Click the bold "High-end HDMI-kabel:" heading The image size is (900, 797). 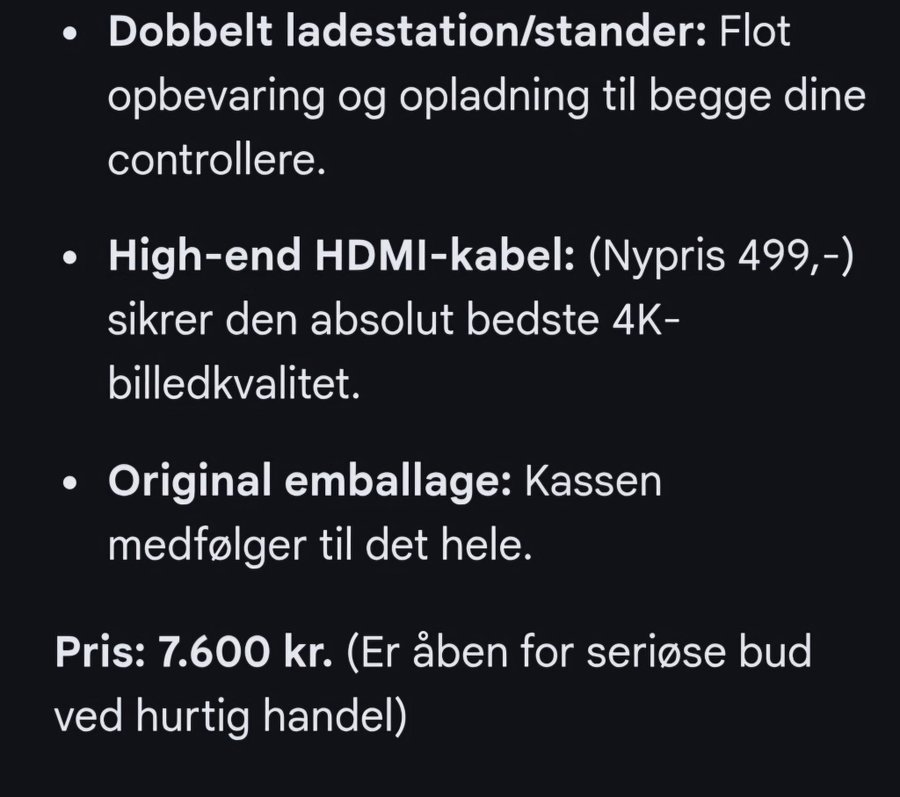pos(341,259)
